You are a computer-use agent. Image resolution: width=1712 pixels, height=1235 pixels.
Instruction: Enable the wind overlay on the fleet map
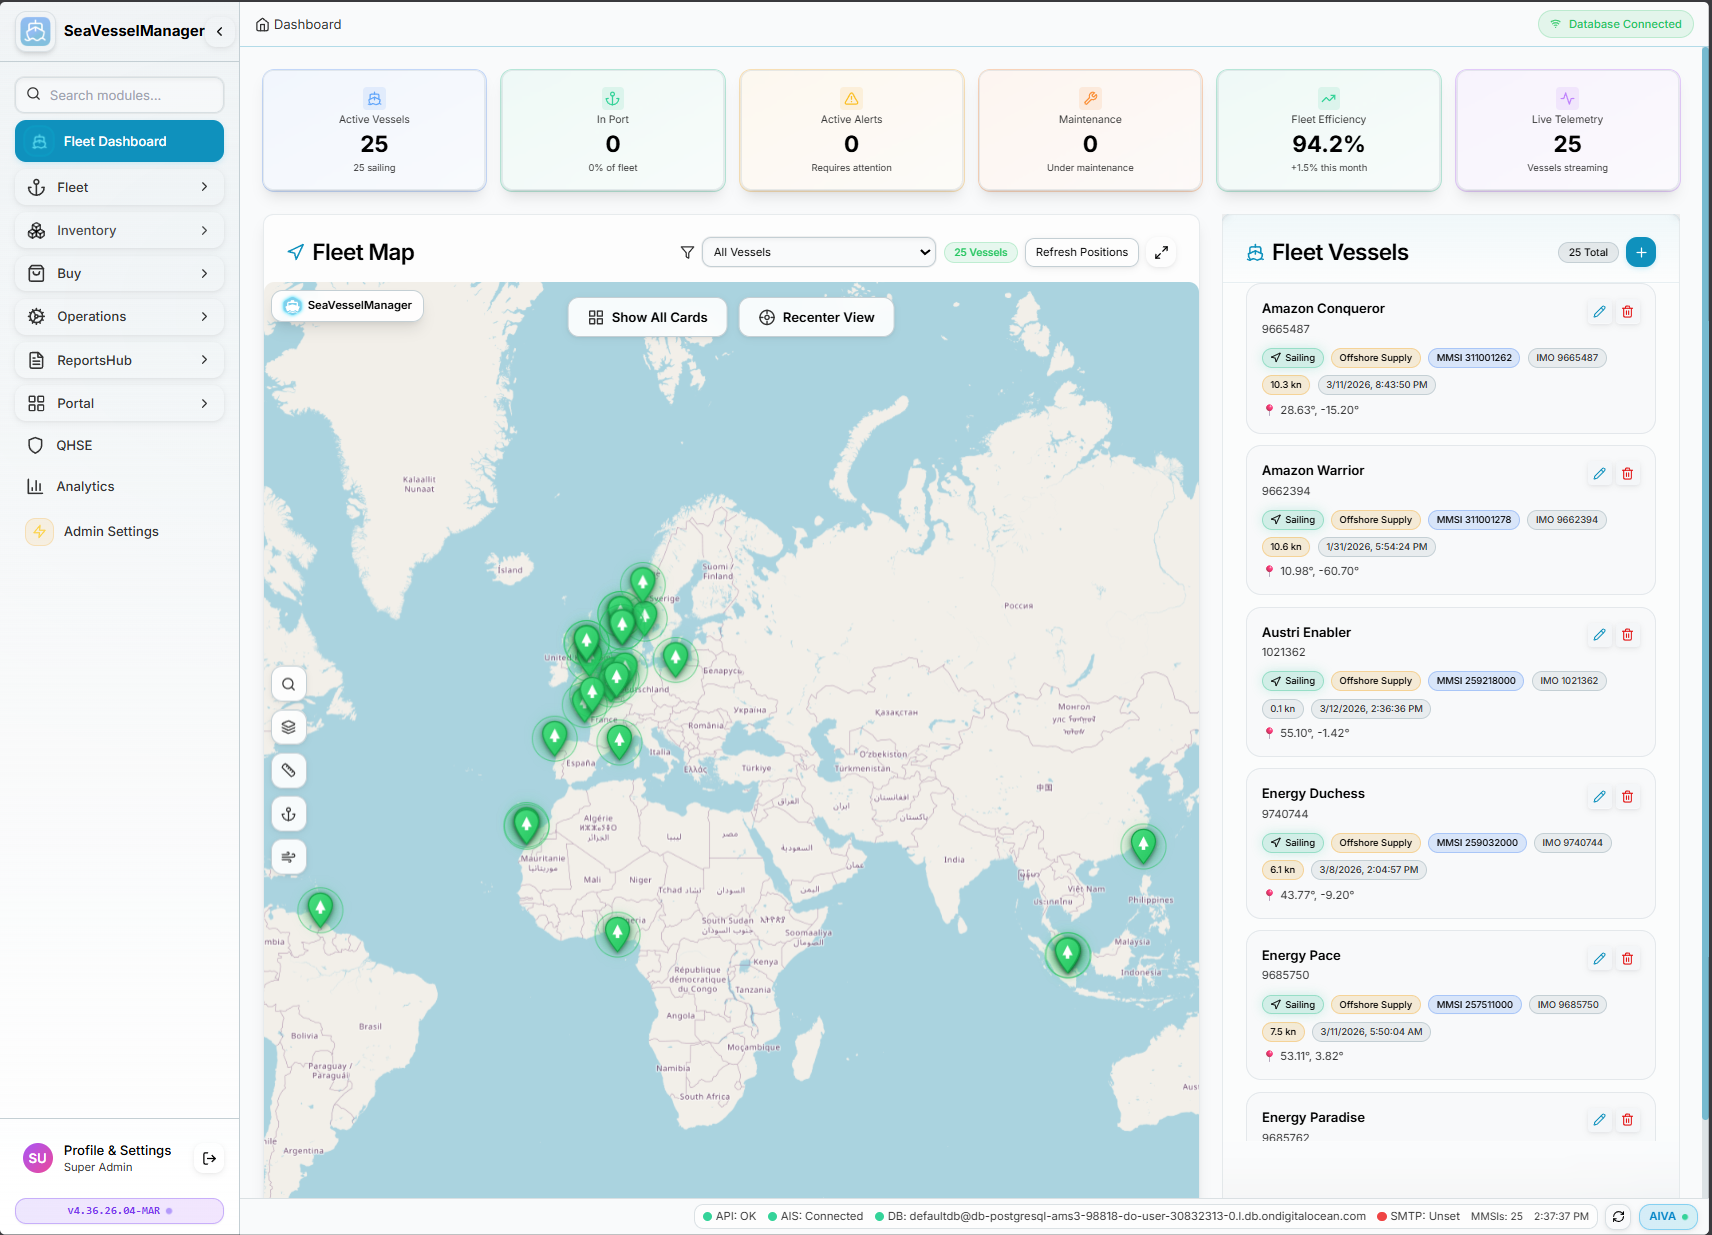click(x=288, y=856)
